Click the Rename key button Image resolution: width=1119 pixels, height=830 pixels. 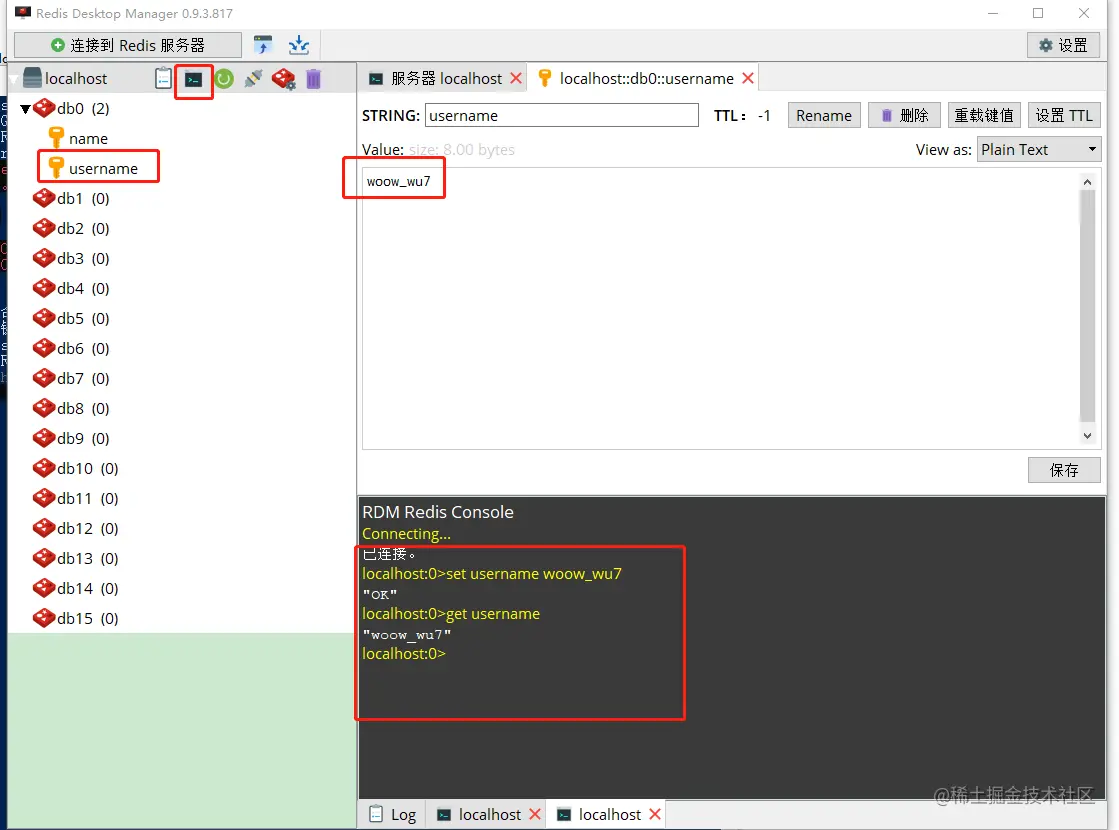824,116
